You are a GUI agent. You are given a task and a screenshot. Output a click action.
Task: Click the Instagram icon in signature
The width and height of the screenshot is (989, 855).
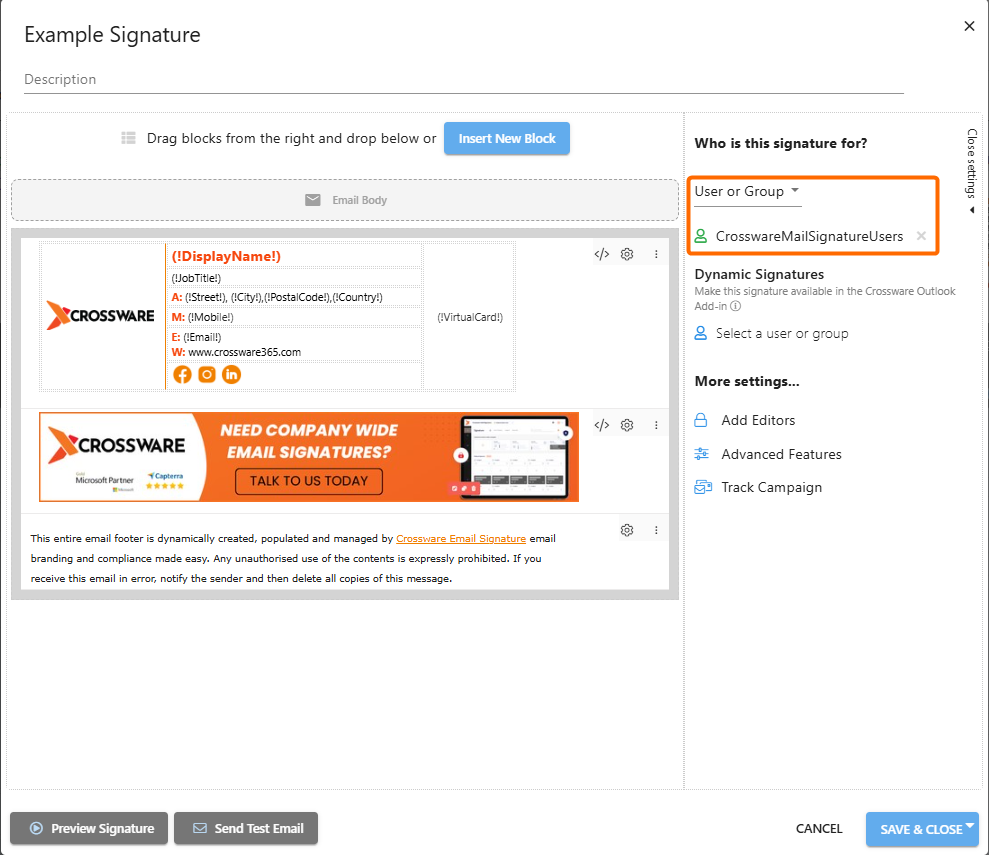coord(207,375)
